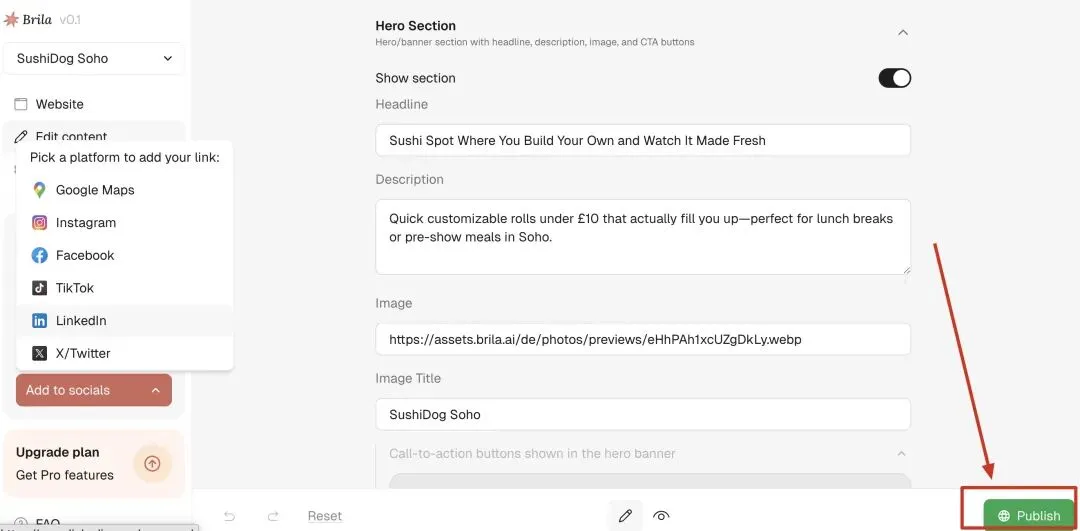Image resolution: width=1080 pixels, height=531 pixels.
Task: Click the undo arrow icon
Action: point(230,516)
